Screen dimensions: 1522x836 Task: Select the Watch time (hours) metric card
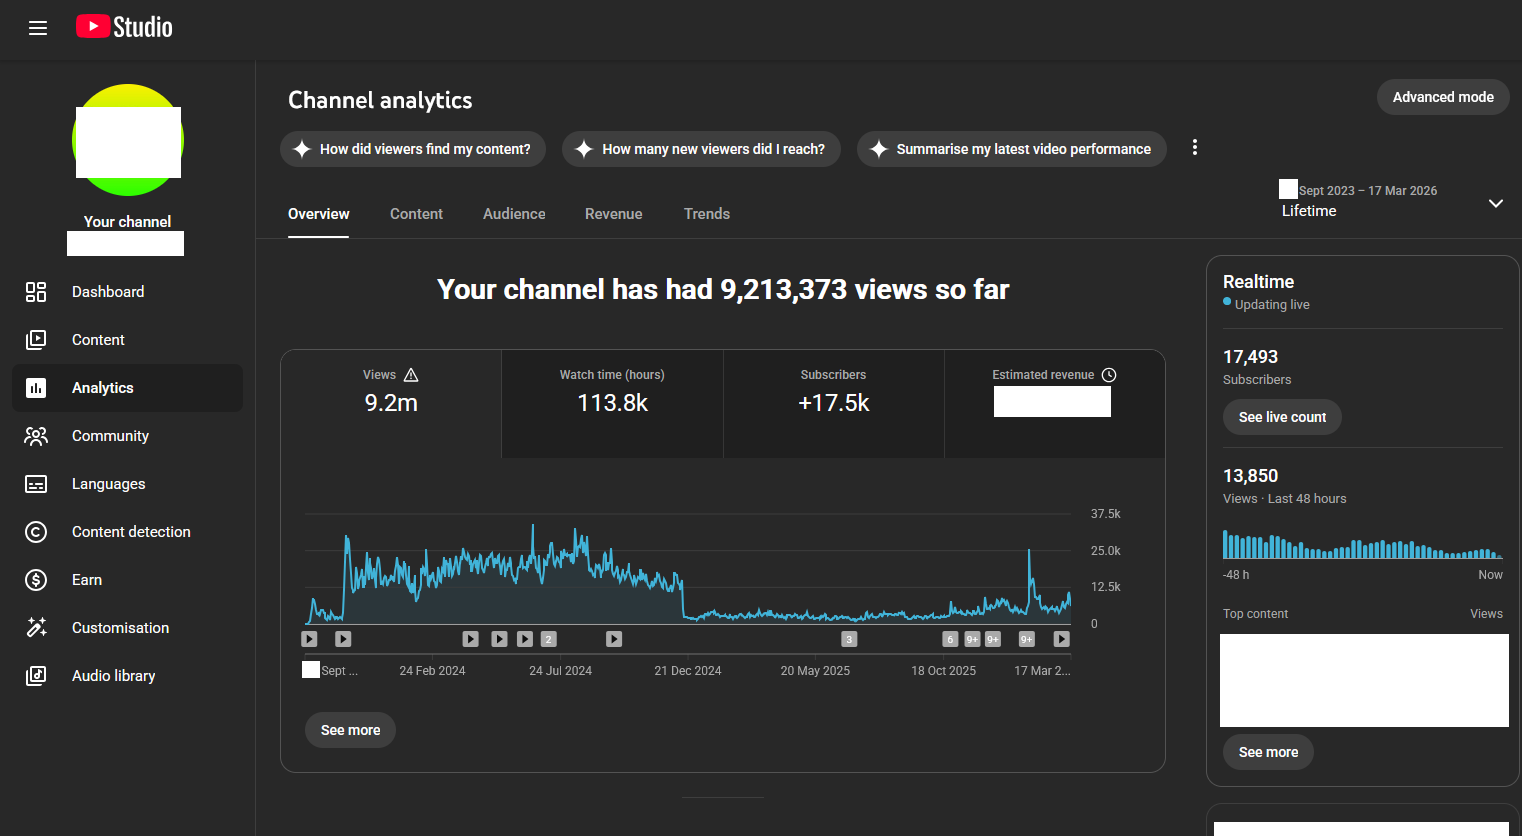pos(612,404)
